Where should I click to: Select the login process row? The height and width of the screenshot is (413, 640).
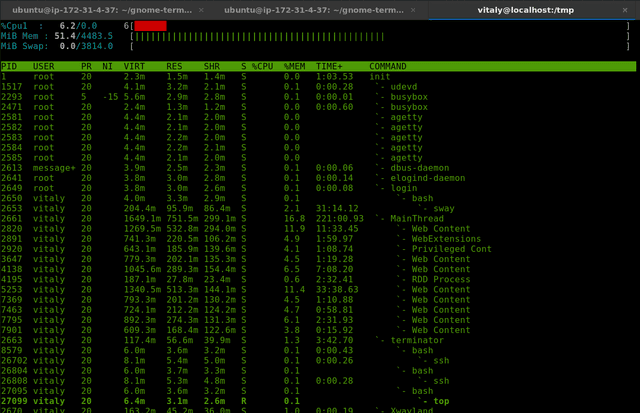pos(318,188)
